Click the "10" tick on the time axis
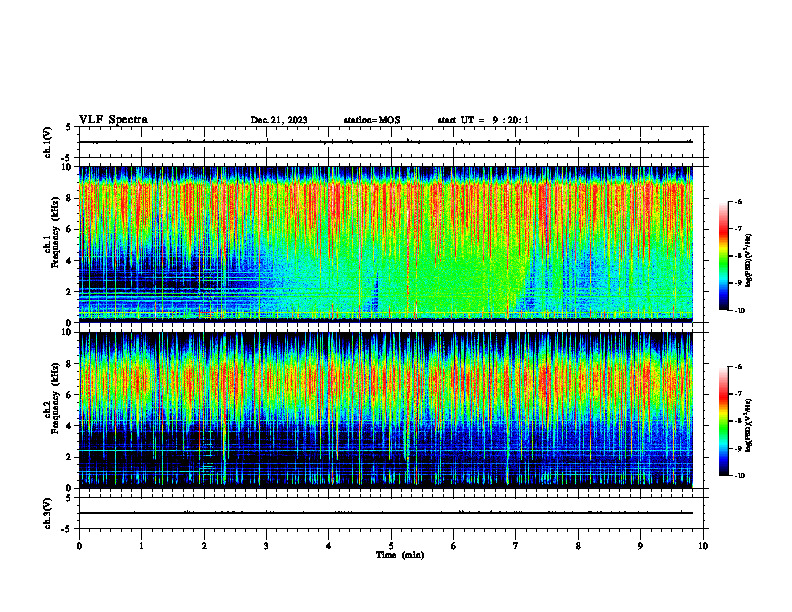This screenshot has width=792, height=612. click(703, 546)
